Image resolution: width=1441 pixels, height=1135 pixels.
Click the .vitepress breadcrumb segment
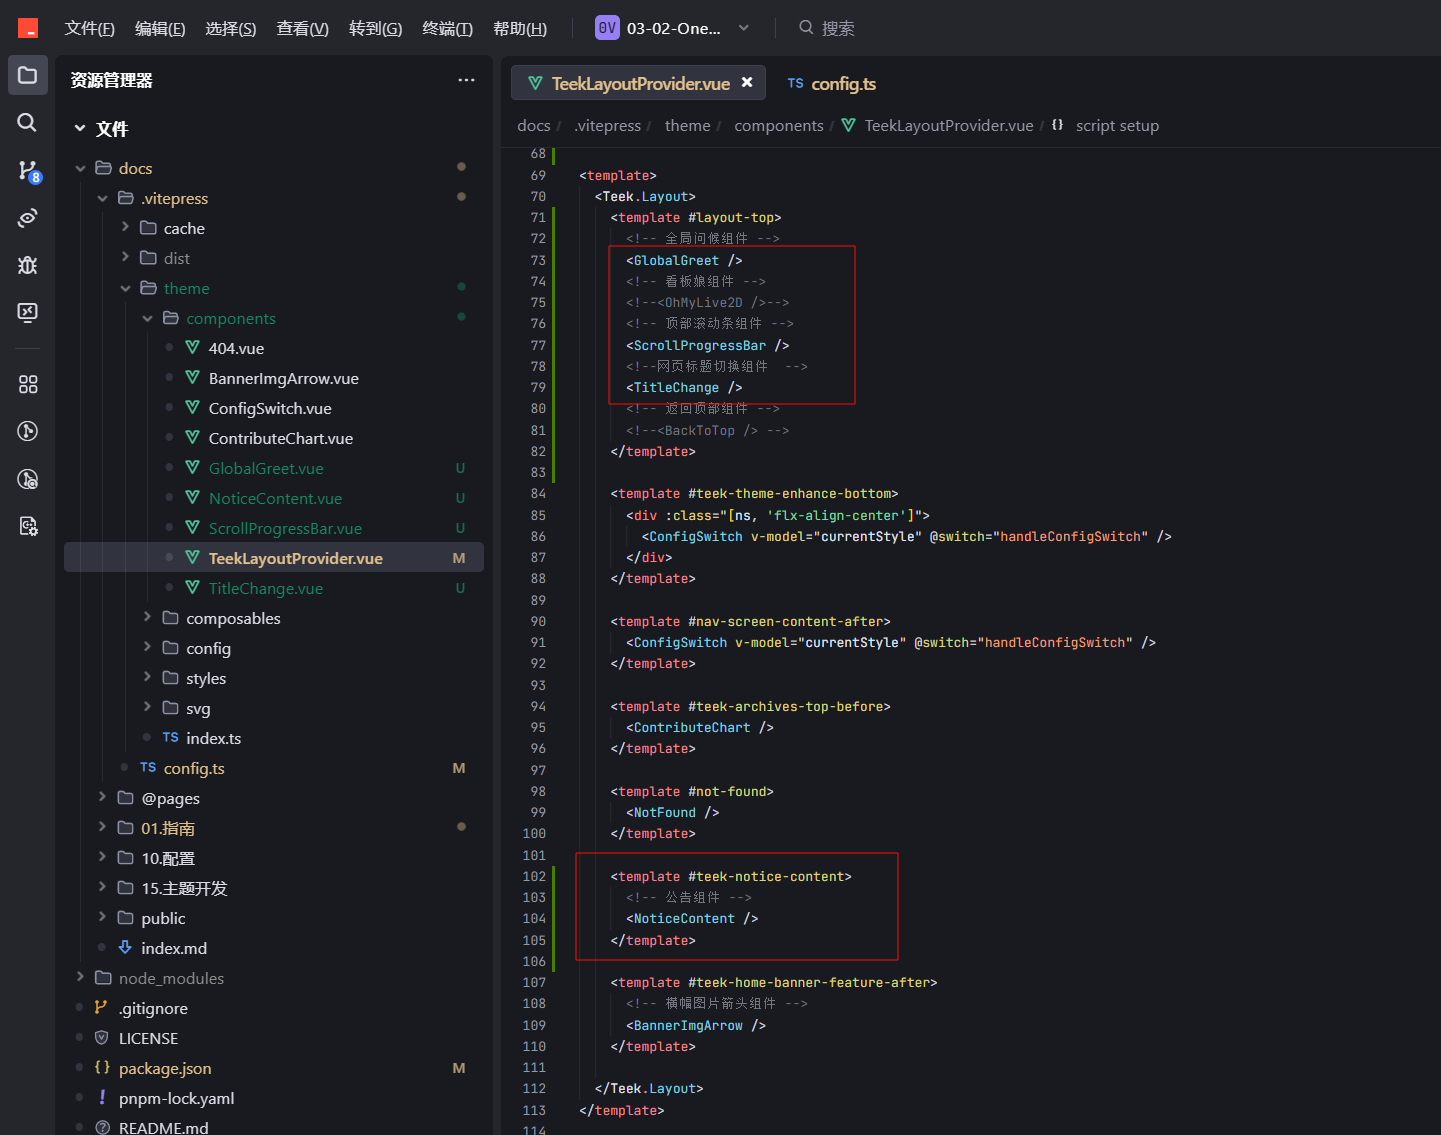coord(608,125)
